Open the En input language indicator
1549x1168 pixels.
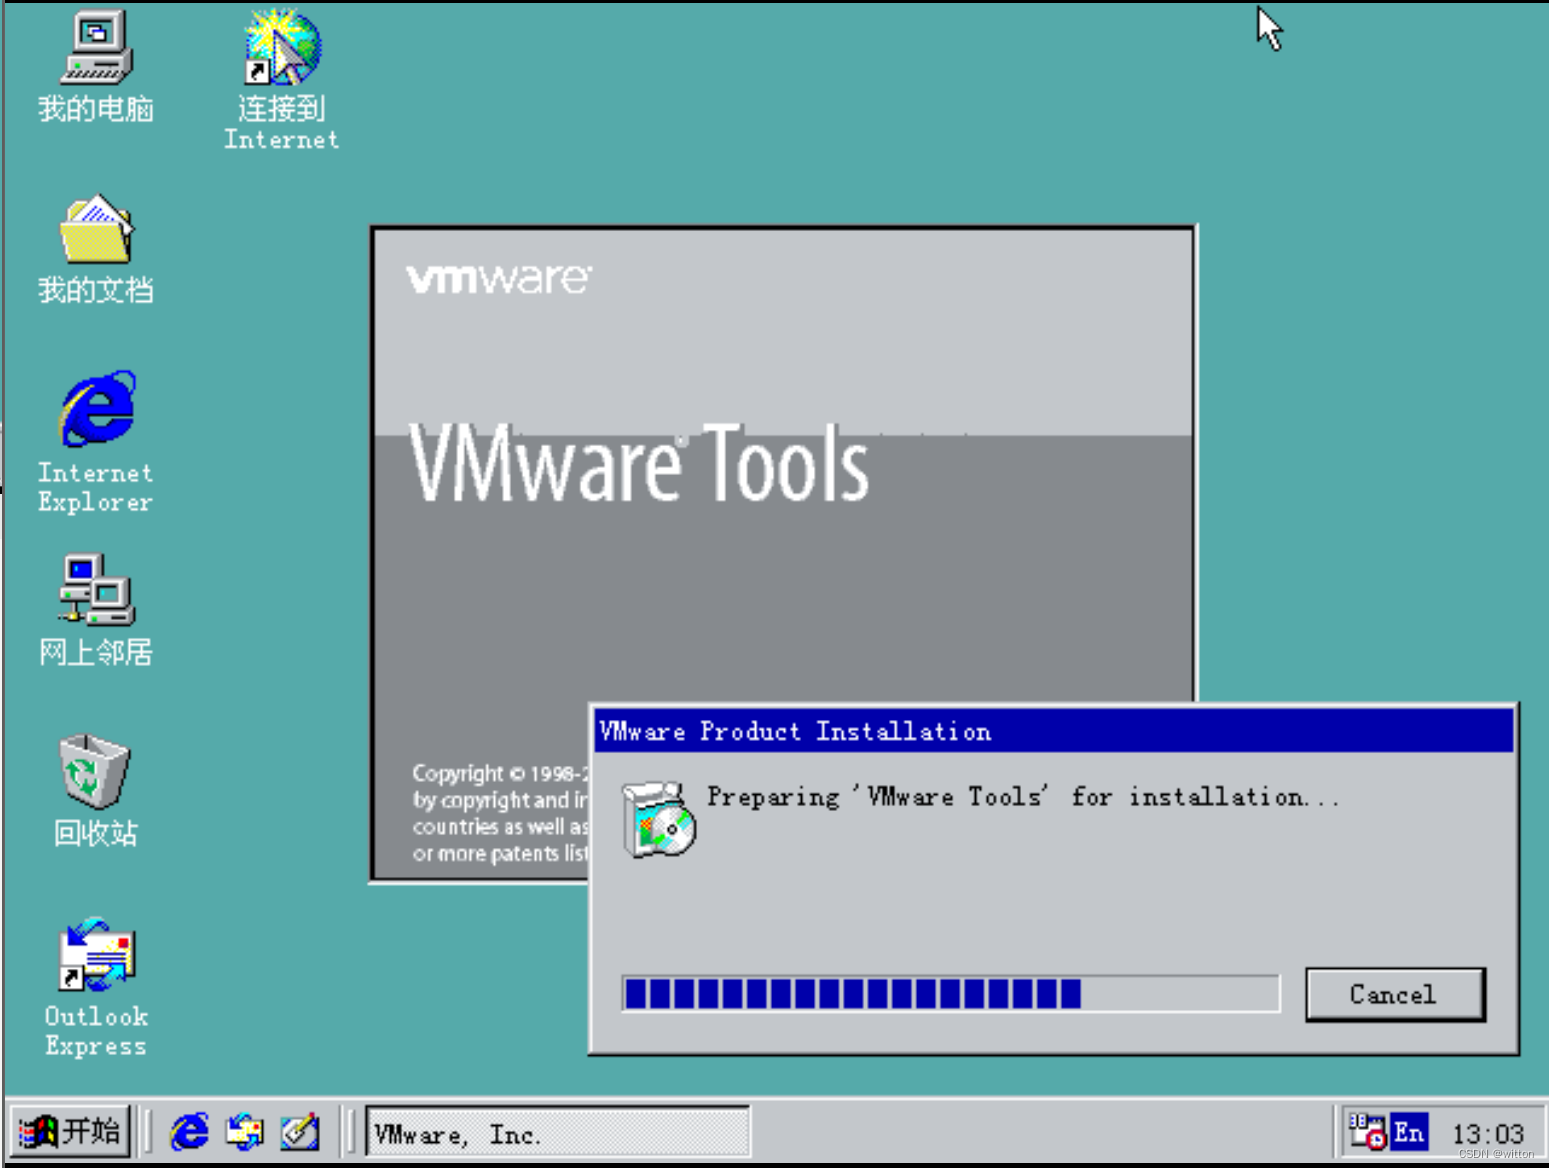point(1410,1132)
